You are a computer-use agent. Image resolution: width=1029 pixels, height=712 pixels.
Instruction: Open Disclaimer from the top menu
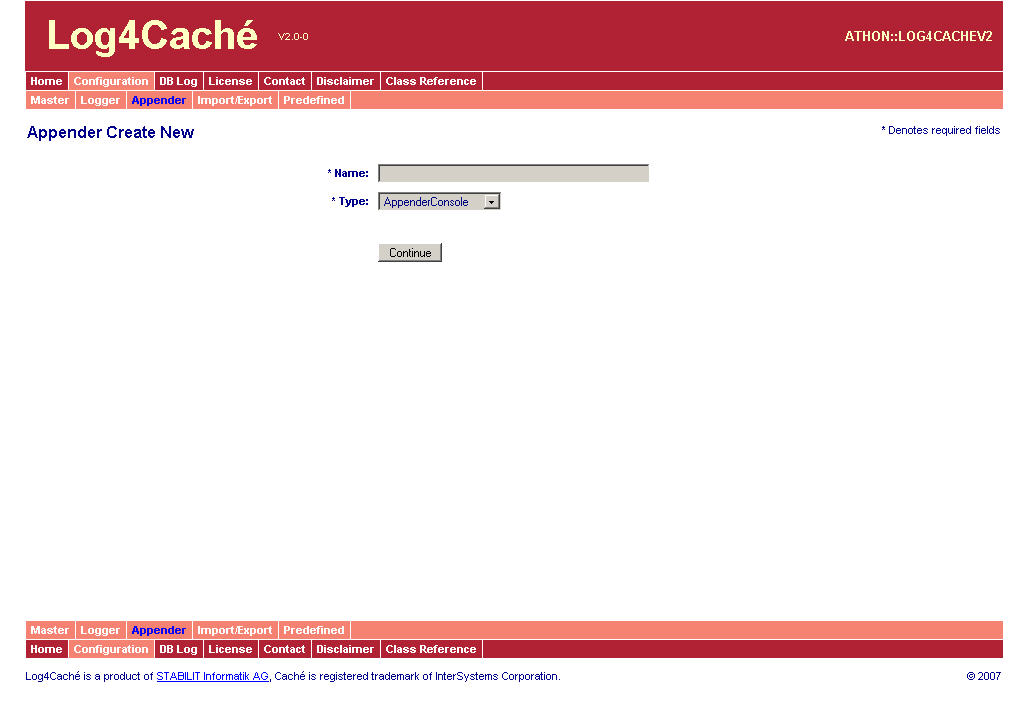[x=345, y=81]
